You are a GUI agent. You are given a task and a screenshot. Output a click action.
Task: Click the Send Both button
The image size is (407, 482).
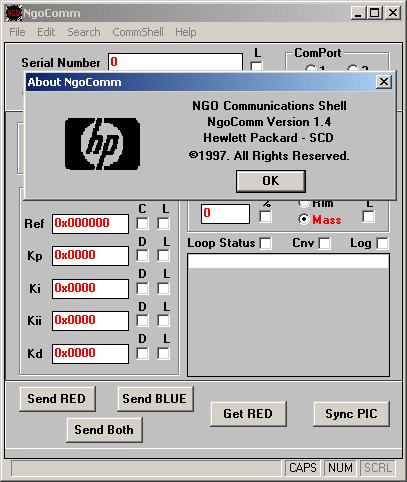(104, 430)
